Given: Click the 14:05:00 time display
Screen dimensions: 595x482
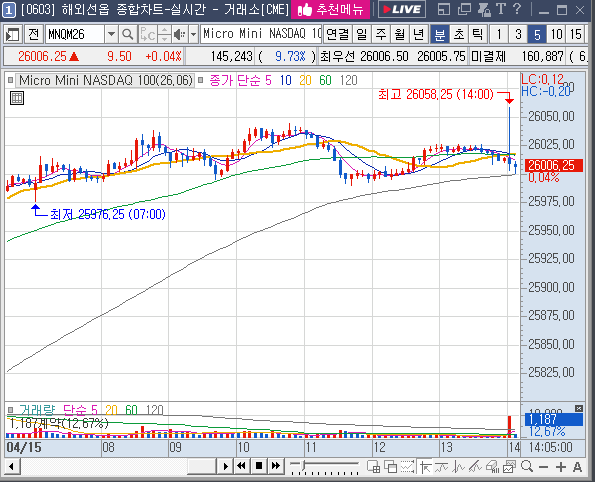Looking at the screenshot, I should [x=551, y=447].
